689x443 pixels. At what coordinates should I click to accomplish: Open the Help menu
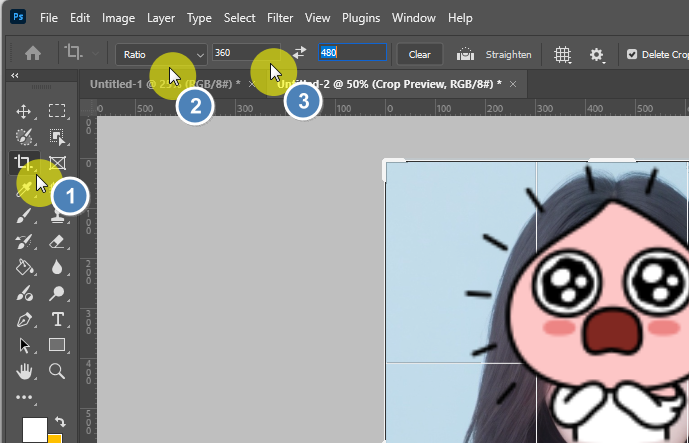tap(460, 18)
